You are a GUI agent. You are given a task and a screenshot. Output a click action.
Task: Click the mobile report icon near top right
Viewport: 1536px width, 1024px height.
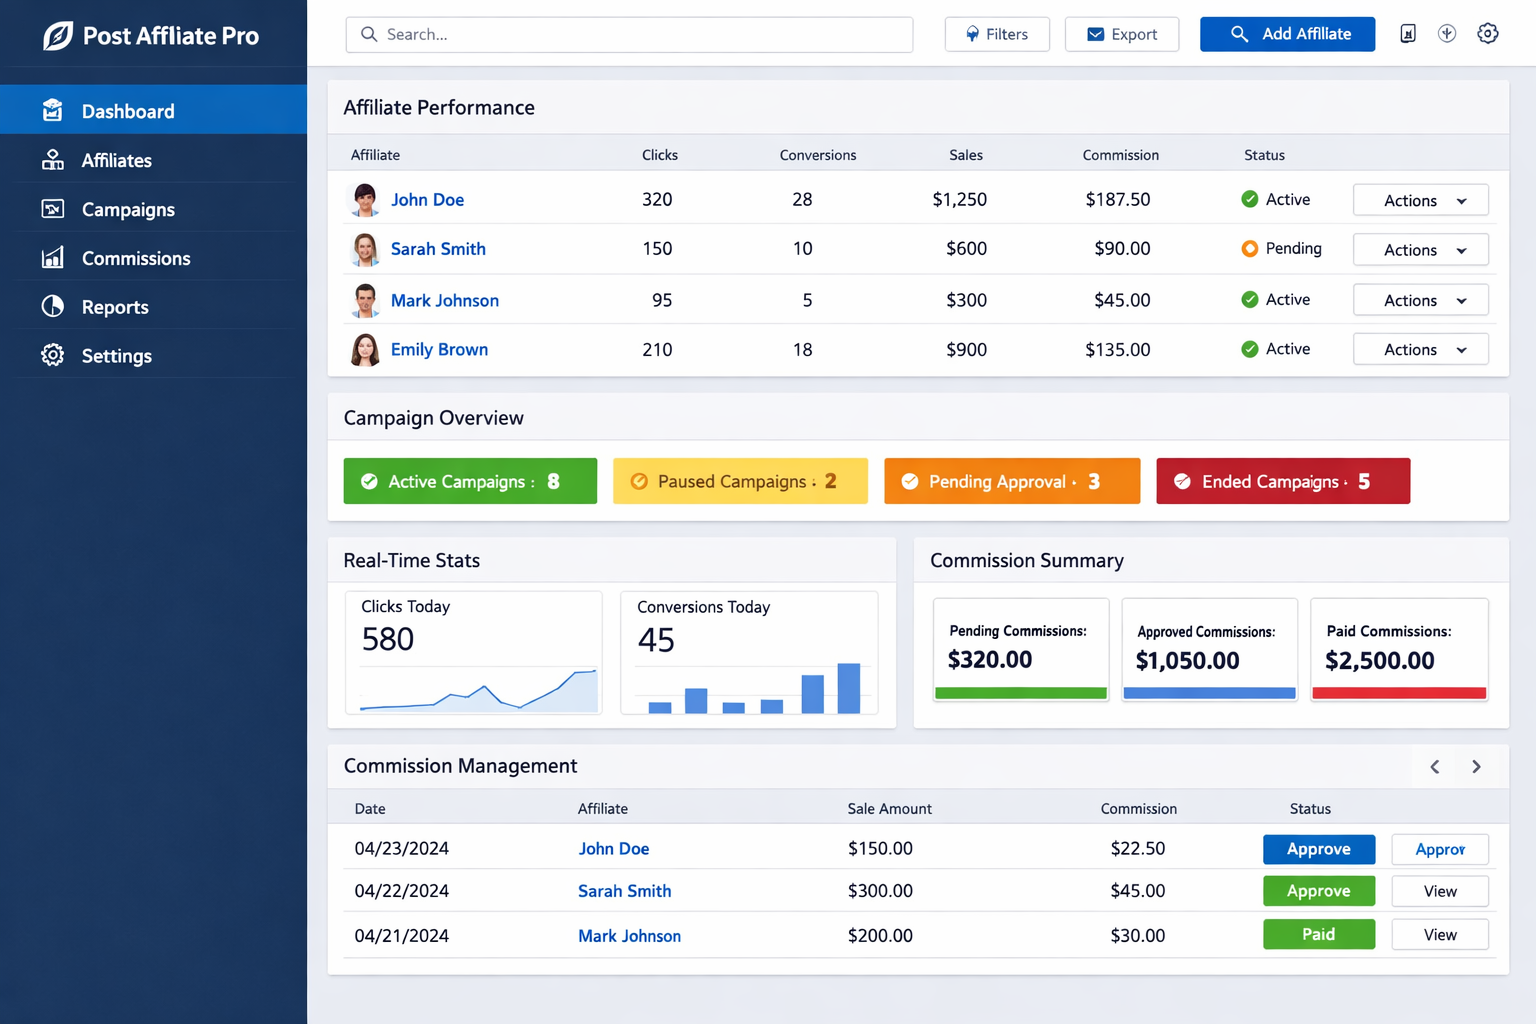1408,33
